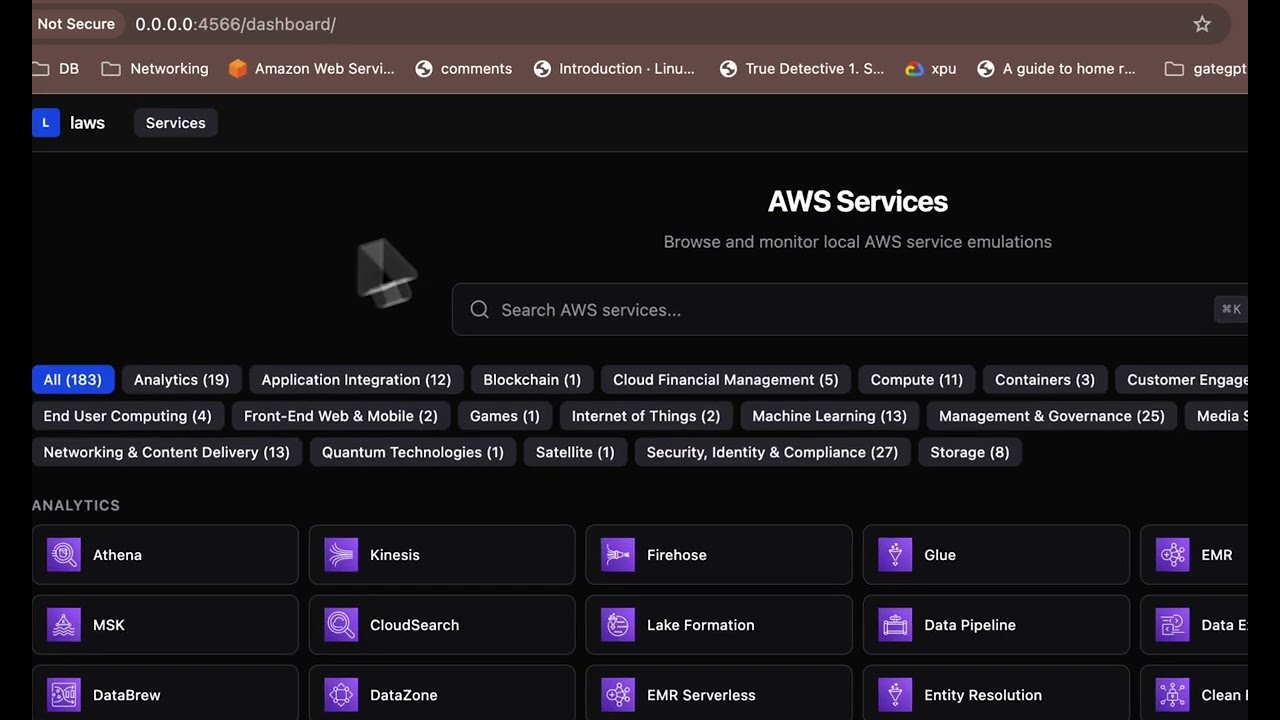Click the Kinesis service icon
1280x720 pixels.
[341, 555]
